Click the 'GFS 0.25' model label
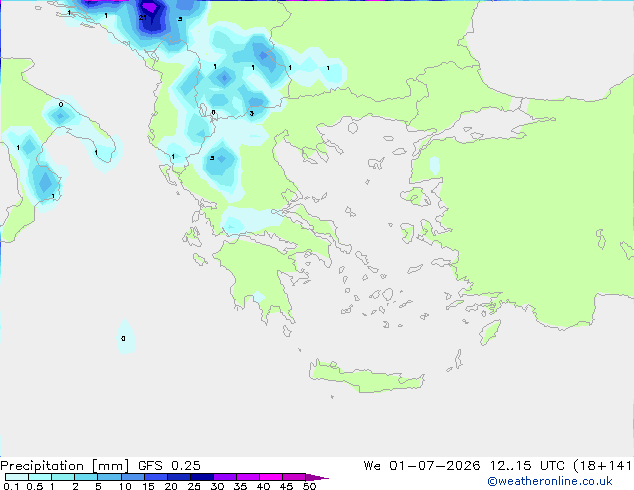Image resolution: width=634 pixels, height=490 pixels. coord(169,466)
